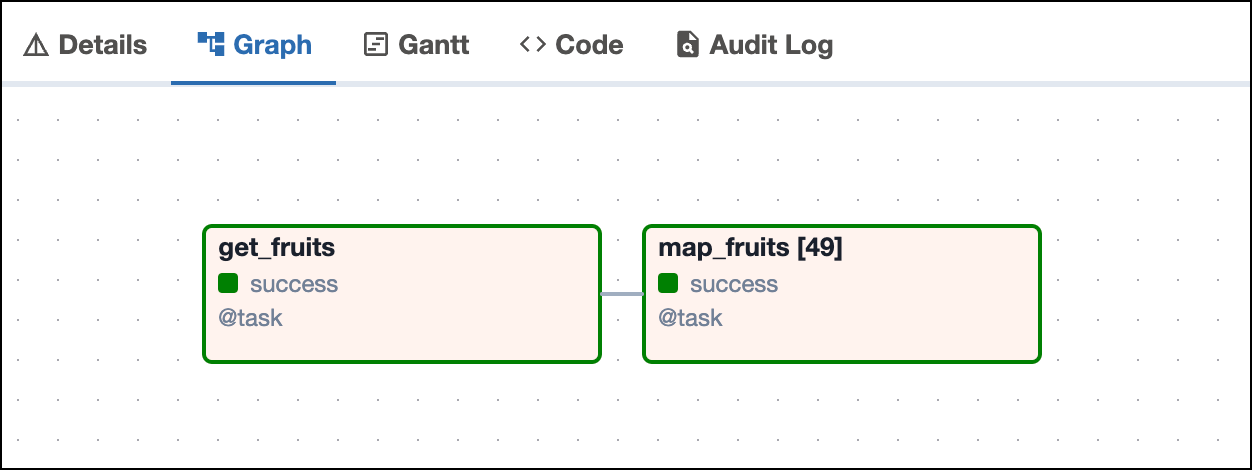Click the angle brackets Code icon

[x=532, y=45]
